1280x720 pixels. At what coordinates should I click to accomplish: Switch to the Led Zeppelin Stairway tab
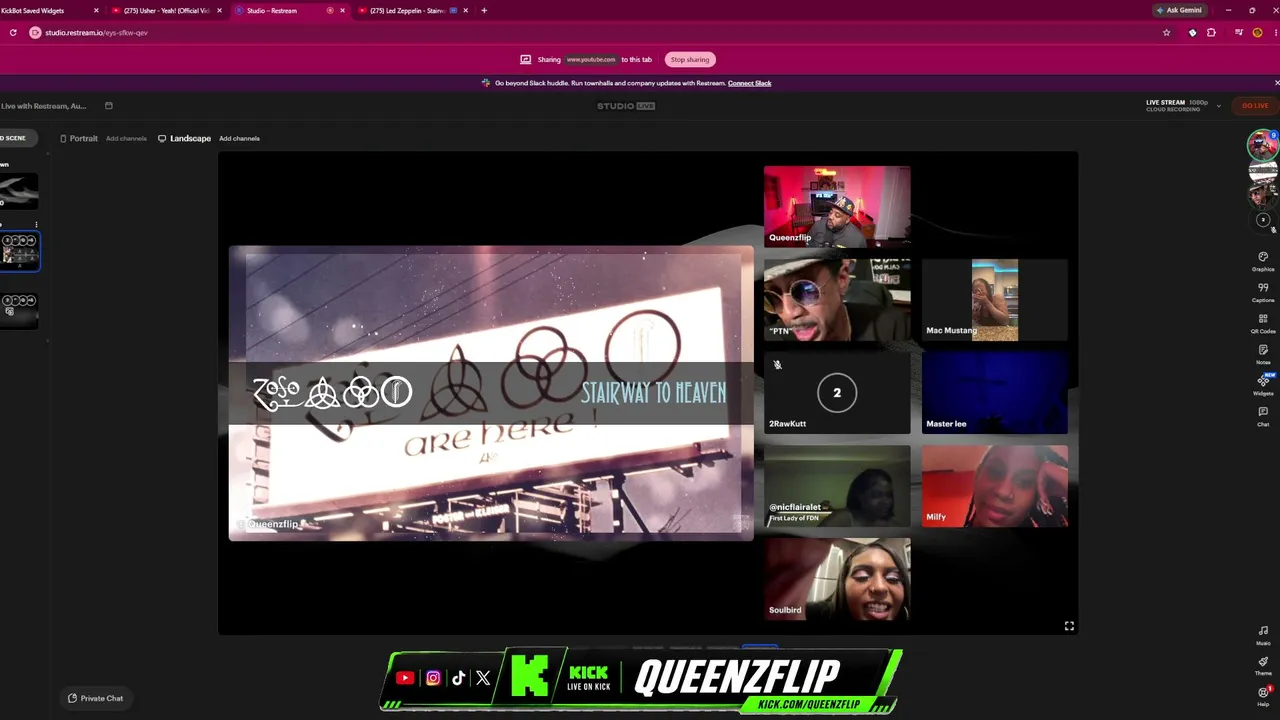[412, 11]
